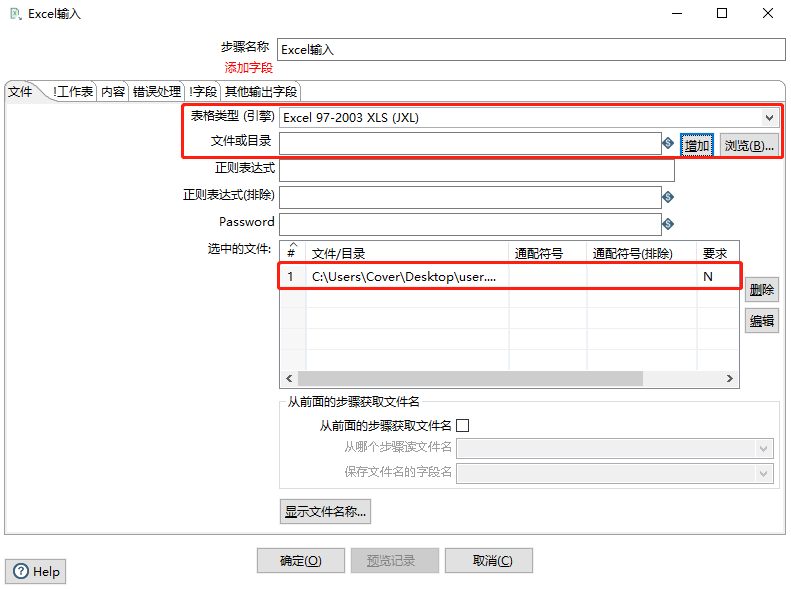
Task: Click the help question mark icon
Action: pos(20,572)
